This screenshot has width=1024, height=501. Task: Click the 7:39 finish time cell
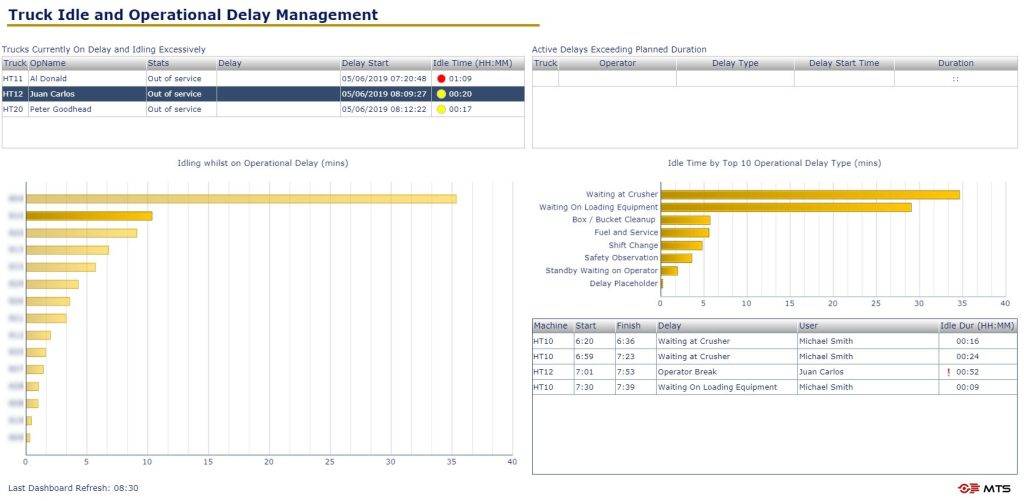click(x=635, y=387)
